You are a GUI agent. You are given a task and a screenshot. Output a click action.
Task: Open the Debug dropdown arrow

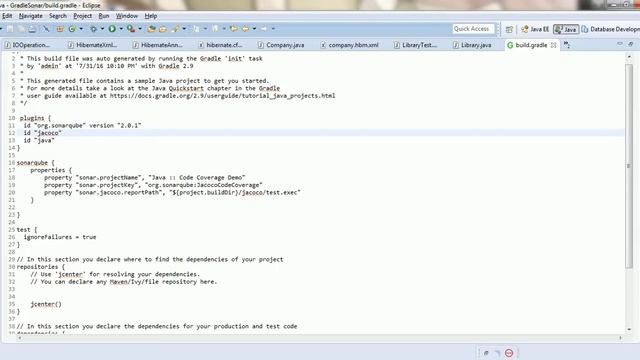(x=102, y=29)
